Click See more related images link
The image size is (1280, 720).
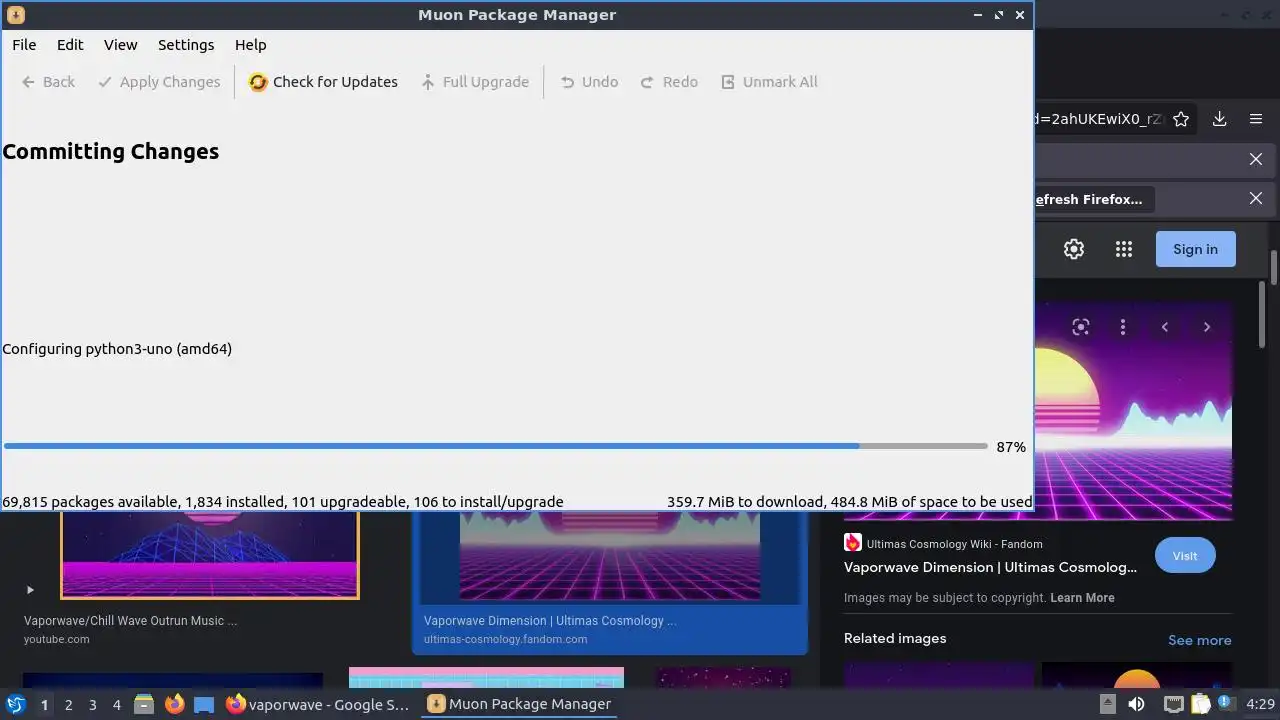pos(1200,640)
